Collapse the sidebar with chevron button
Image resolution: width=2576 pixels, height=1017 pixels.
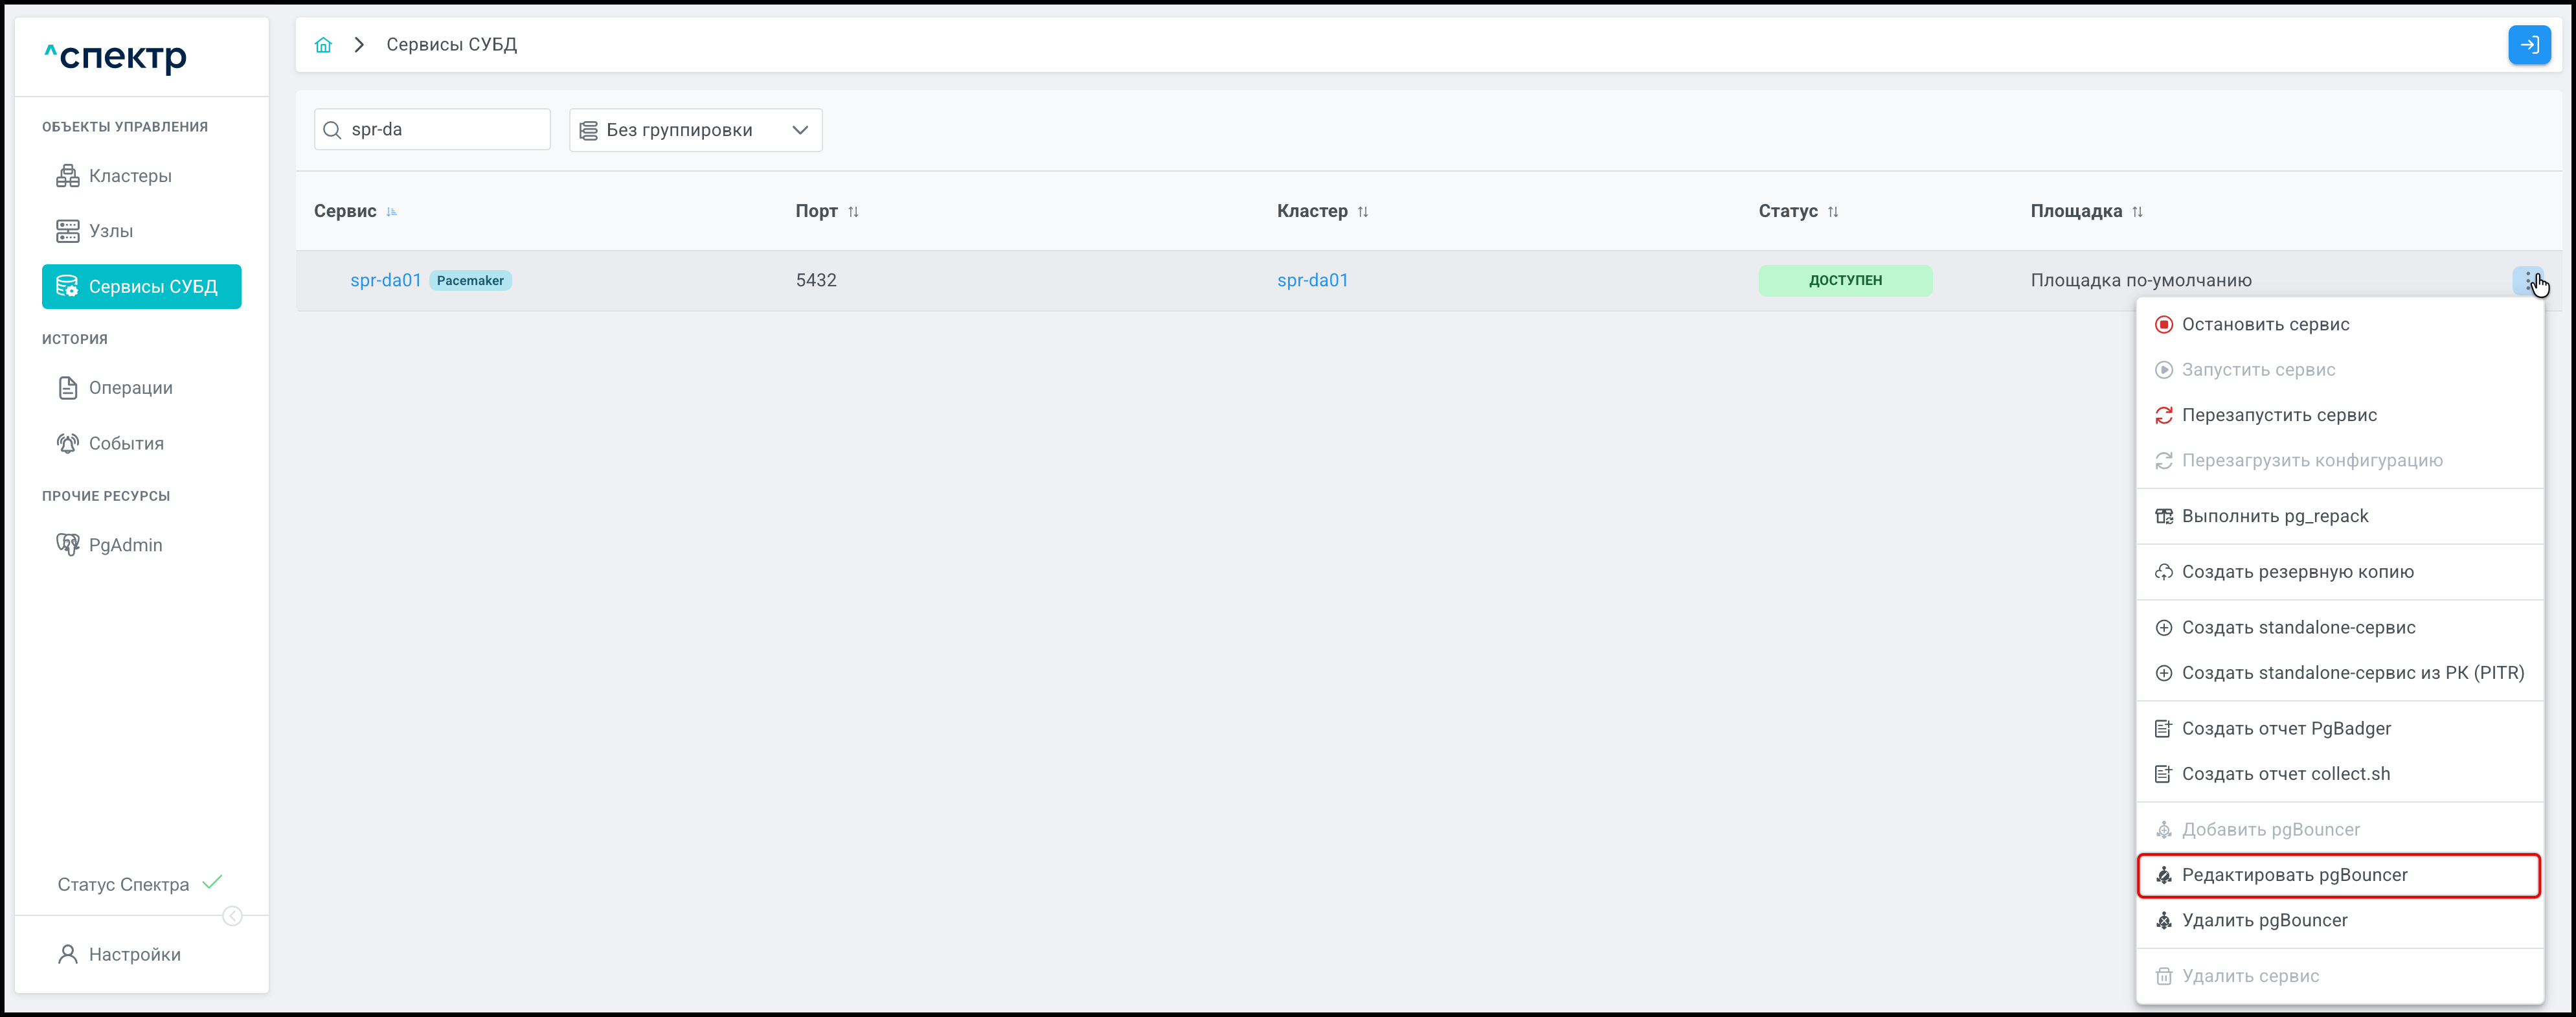[232, 916]
